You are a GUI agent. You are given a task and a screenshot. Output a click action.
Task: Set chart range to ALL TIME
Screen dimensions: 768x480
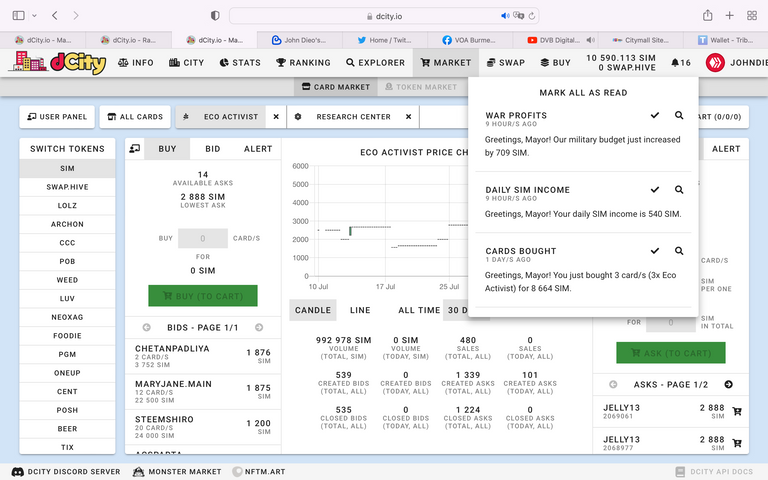[419, 310]
